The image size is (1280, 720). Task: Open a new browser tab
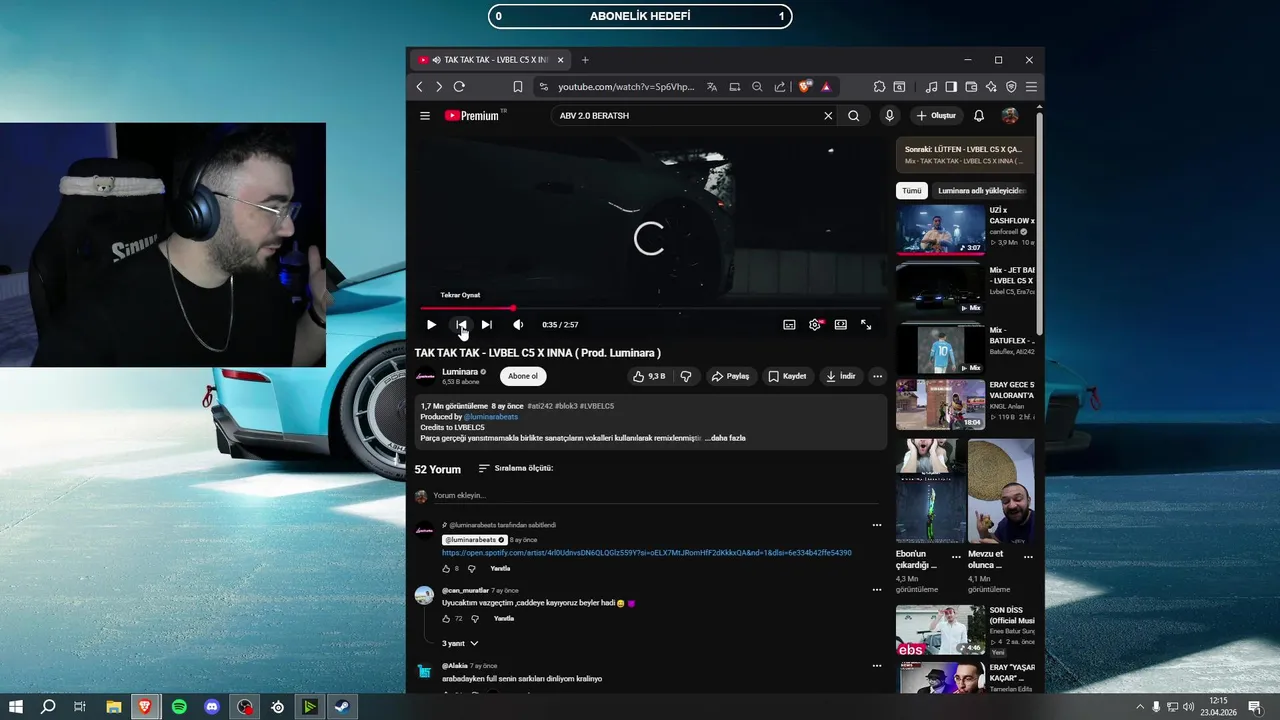[585, 60]
